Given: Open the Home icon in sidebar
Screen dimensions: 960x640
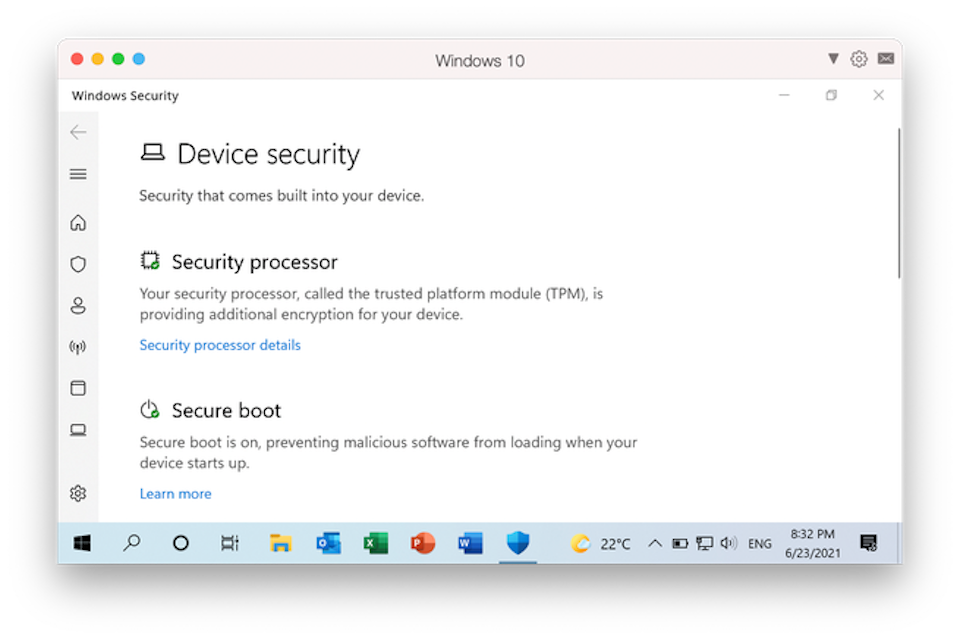Looking at the screenshot, I should [78, 223].
